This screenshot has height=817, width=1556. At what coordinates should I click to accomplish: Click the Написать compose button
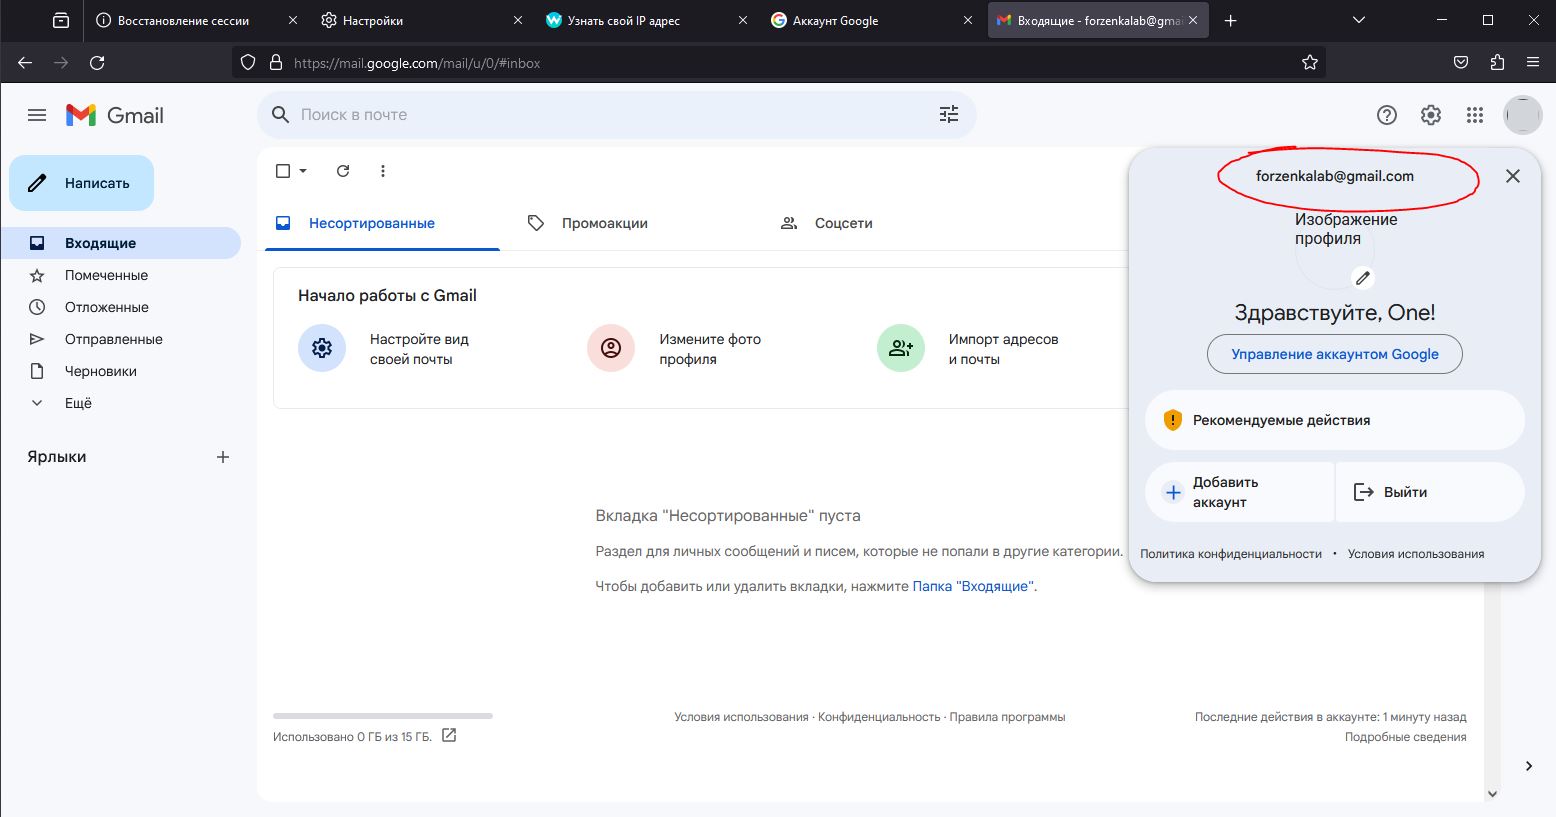82,183
